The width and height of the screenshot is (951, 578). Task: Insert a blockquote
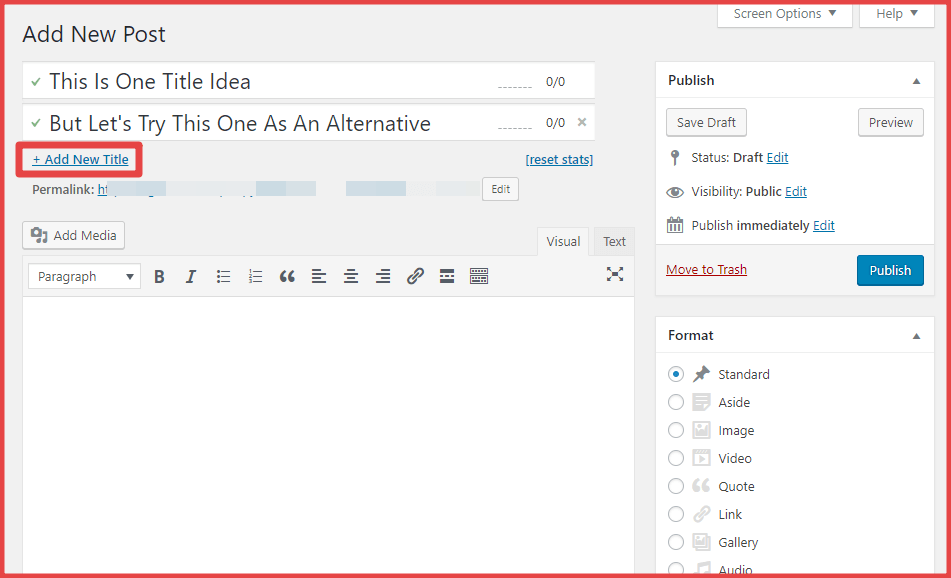click(287, 277)
